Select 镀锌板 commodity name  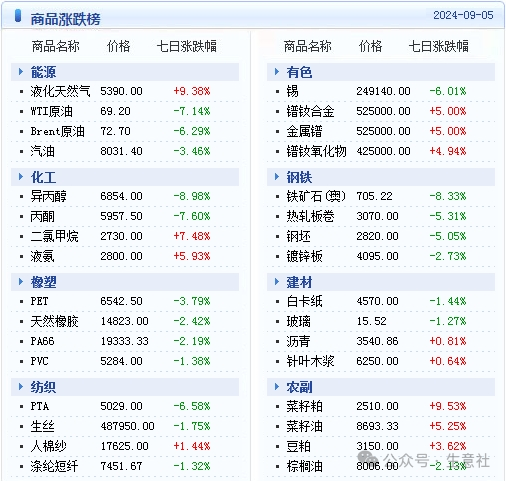pyautogui.click(x=304, y=256)
